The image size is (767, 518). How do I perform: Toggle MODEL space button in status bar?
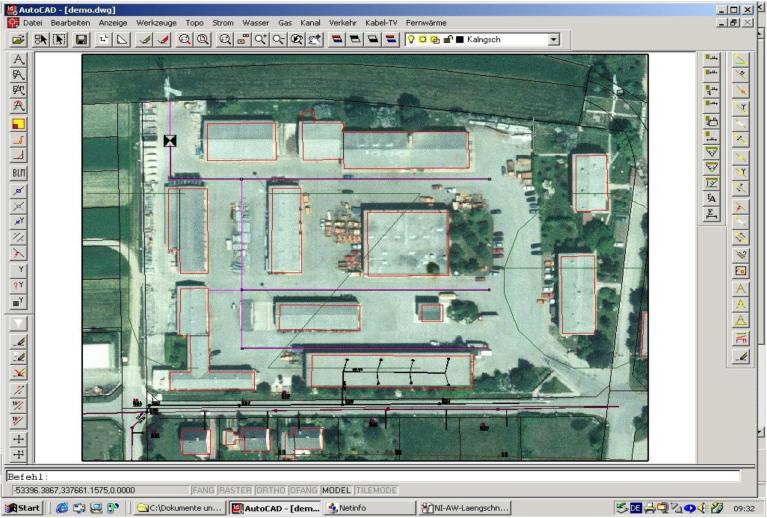pos(336,490)
